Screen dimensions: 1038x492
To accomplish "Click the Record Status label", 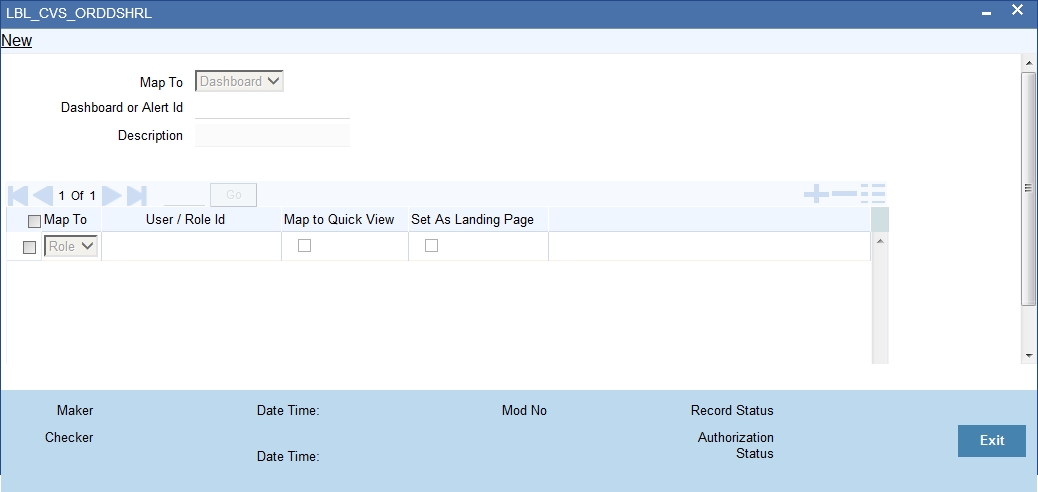I will [732, 411].
